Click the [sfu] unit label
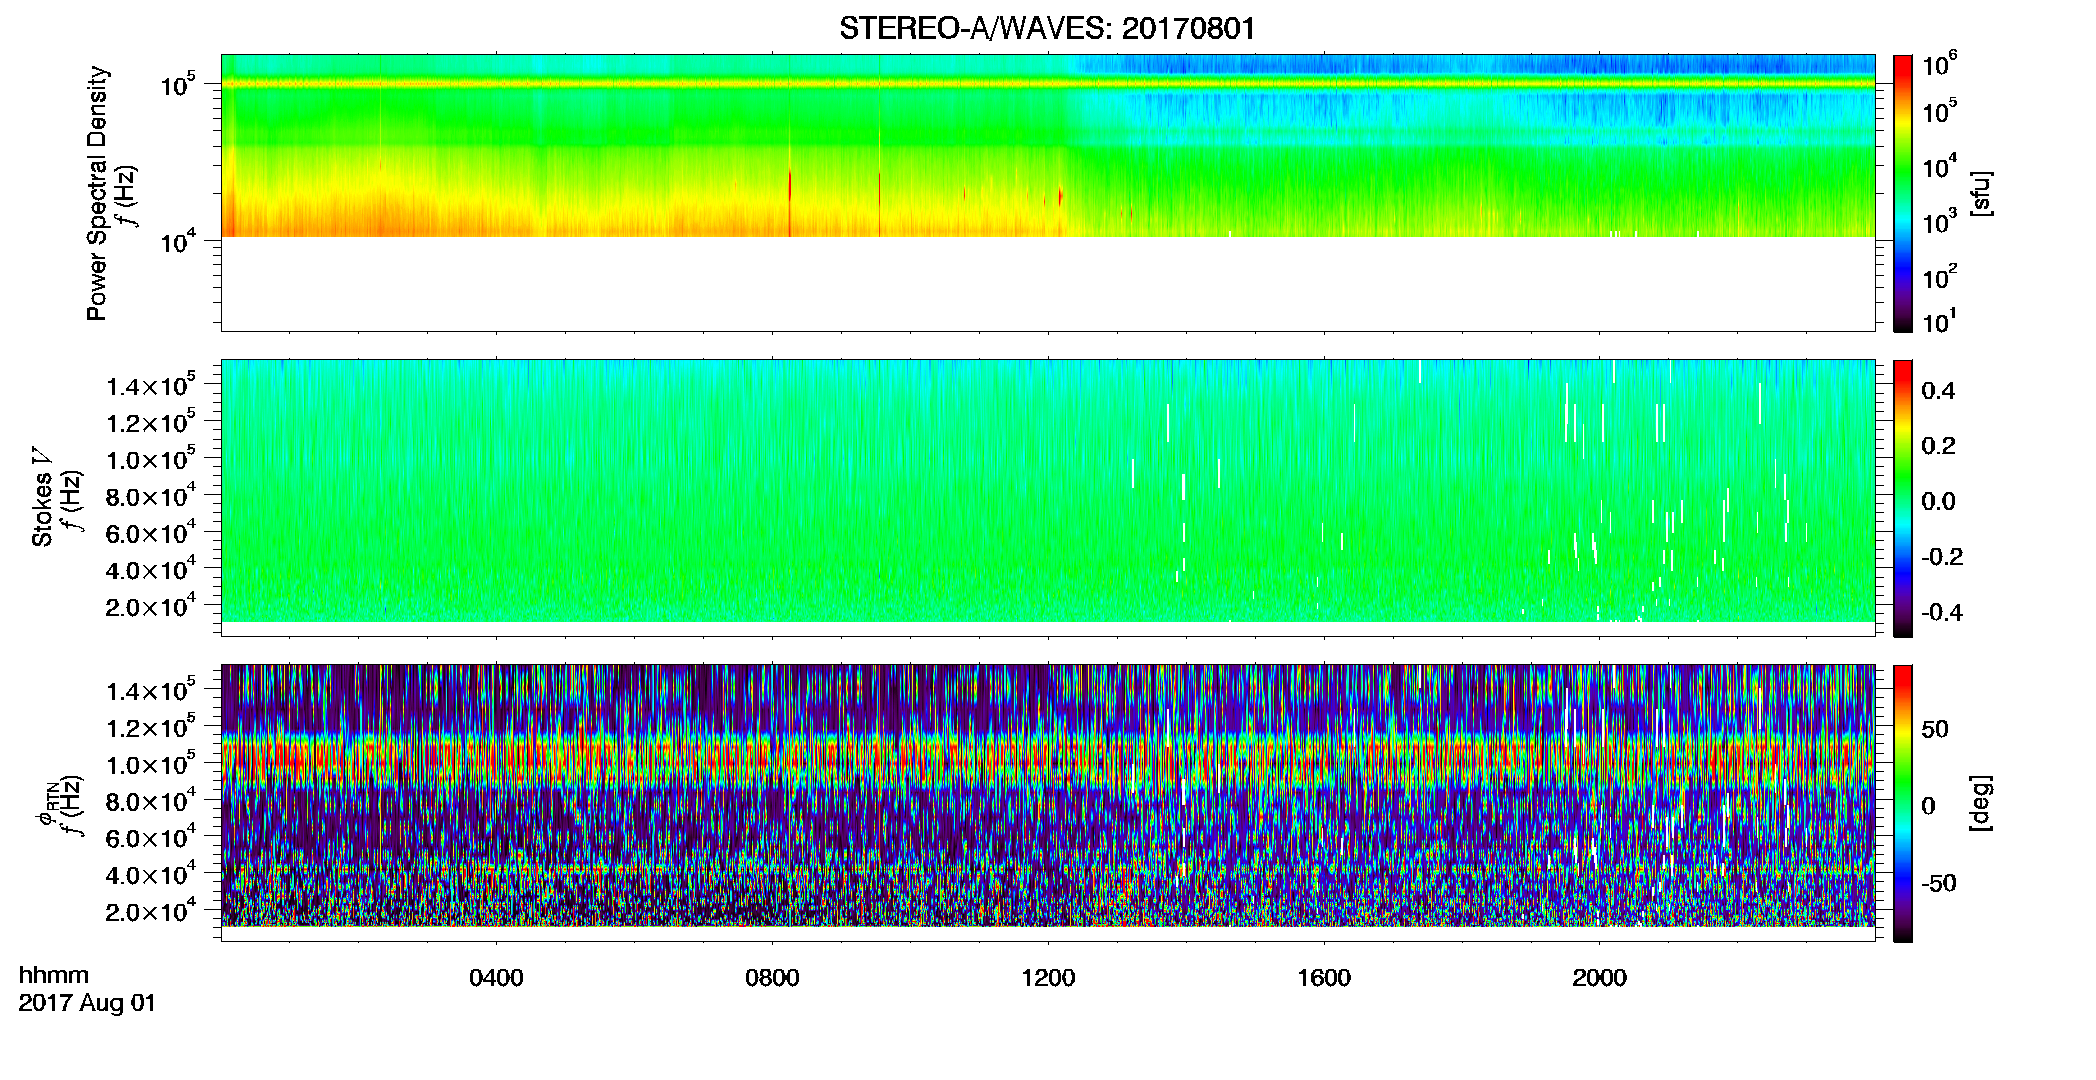The width and height of the screenshot is (2096, 1080). click(x=1980, y=194)
